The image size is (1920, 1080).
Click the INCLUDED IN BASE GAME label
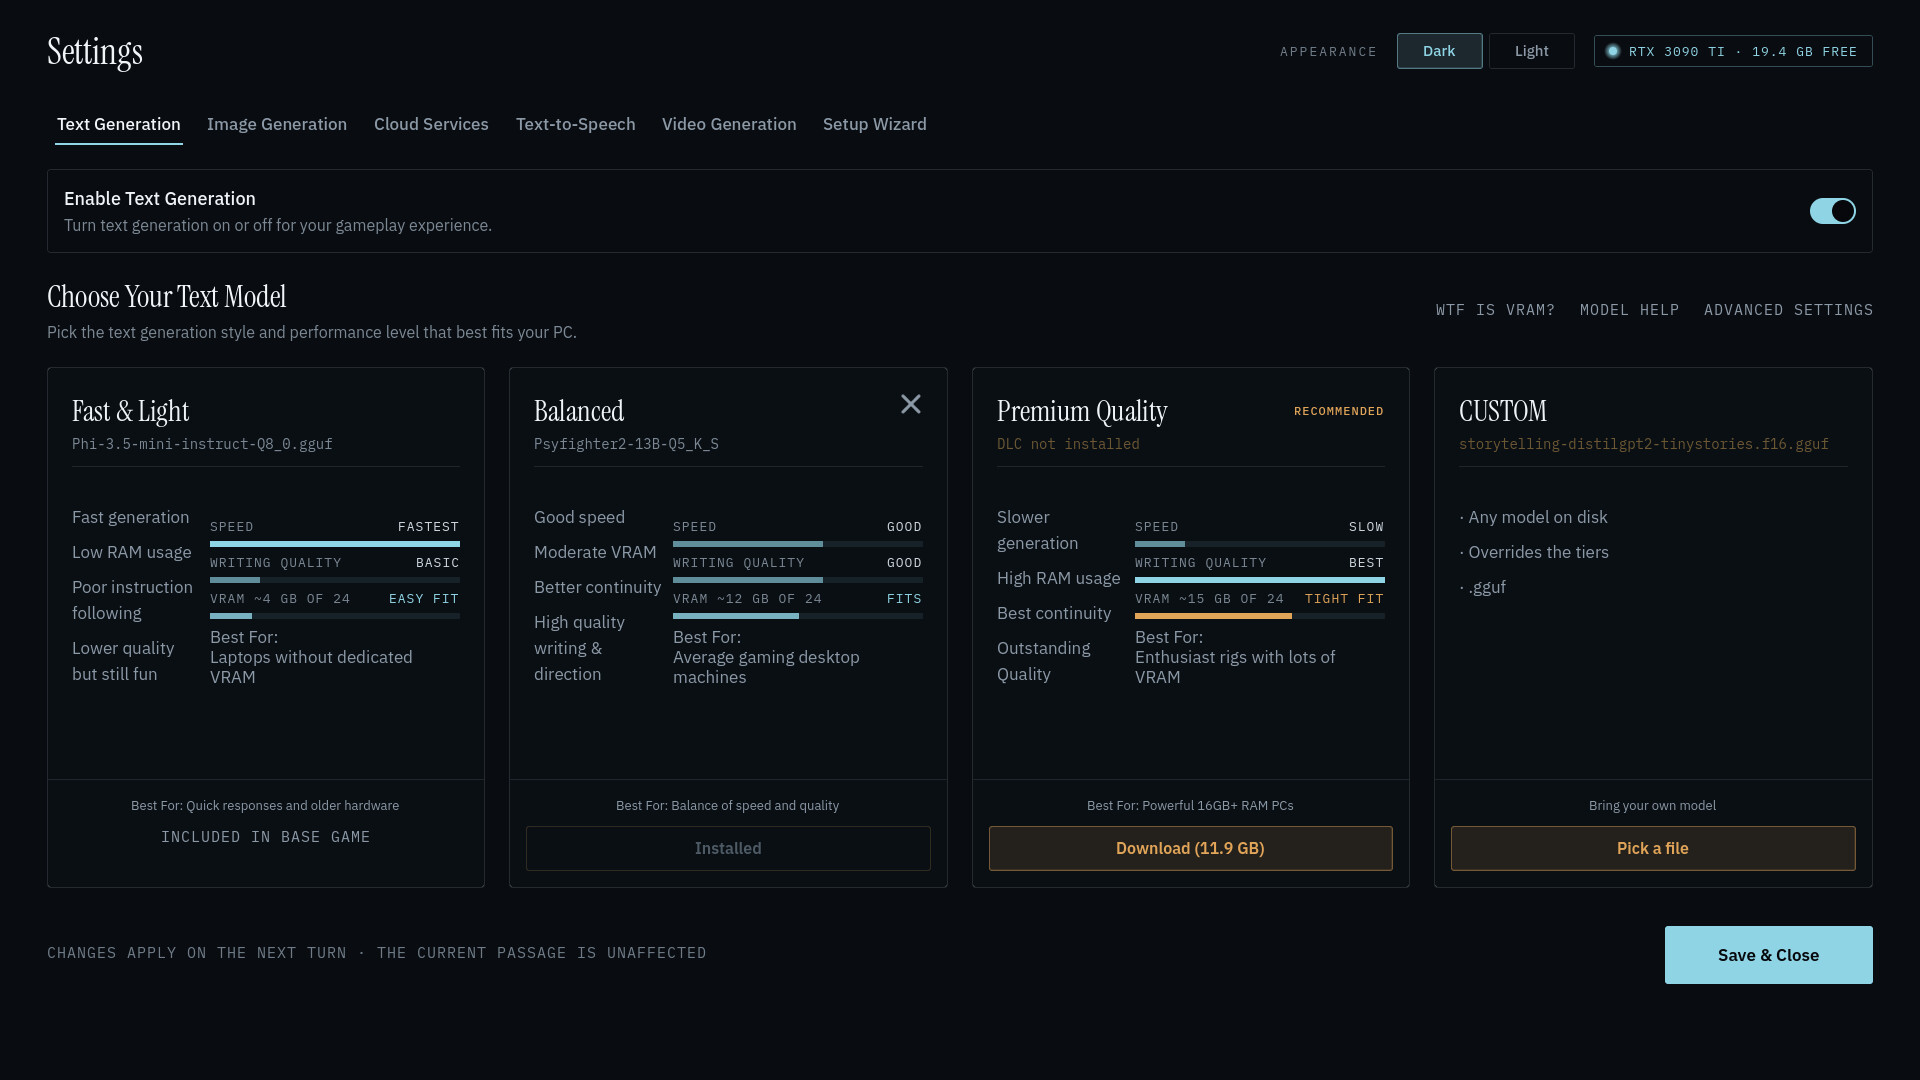[266, 837]
